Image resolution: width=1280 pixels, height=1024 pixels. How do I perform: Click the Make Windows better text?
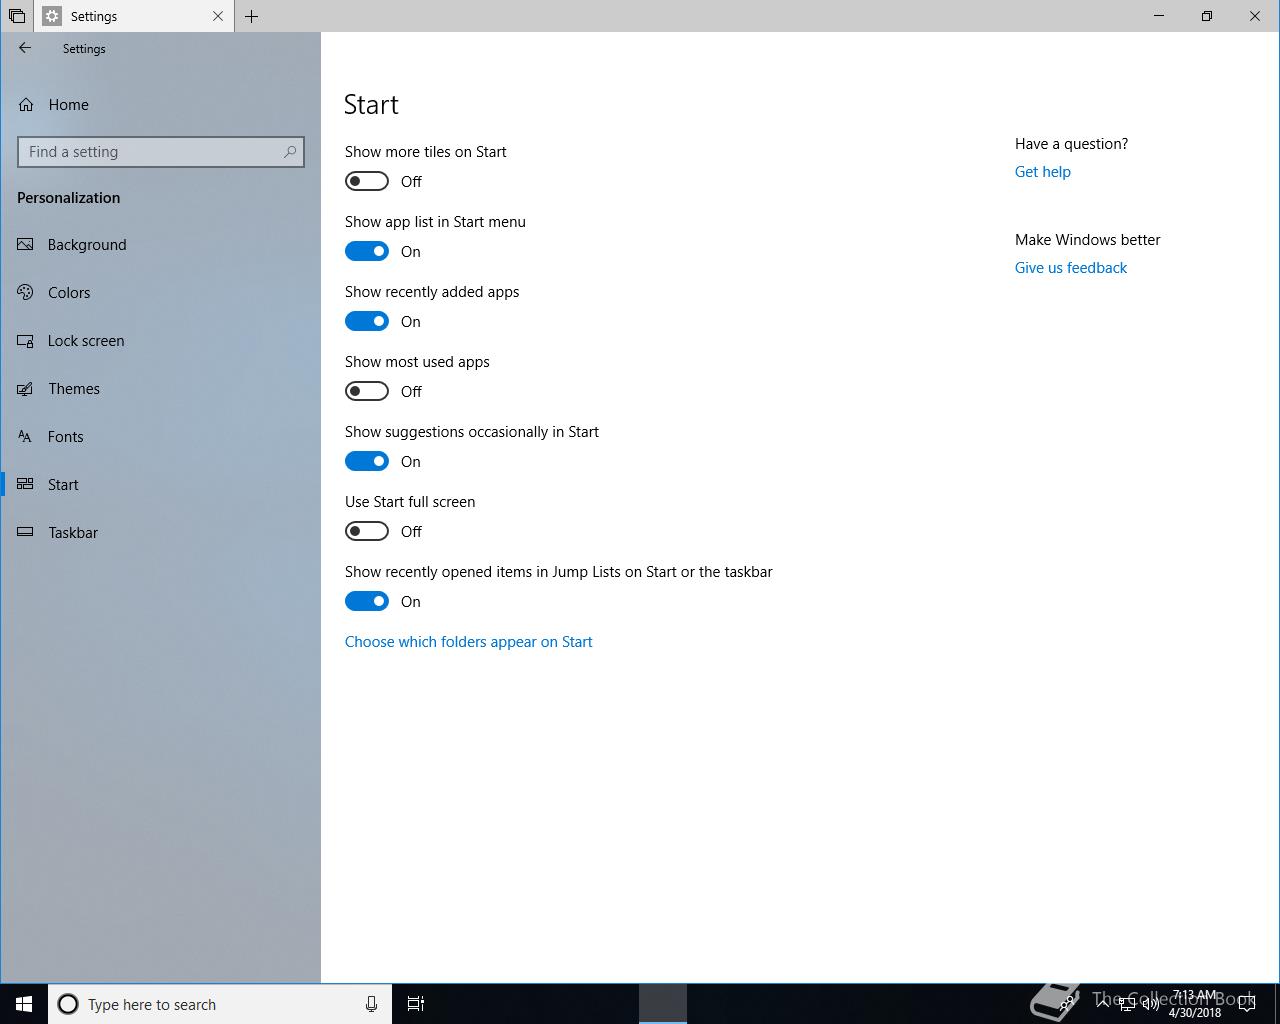pyautogui.click(x=1087, y=240)
